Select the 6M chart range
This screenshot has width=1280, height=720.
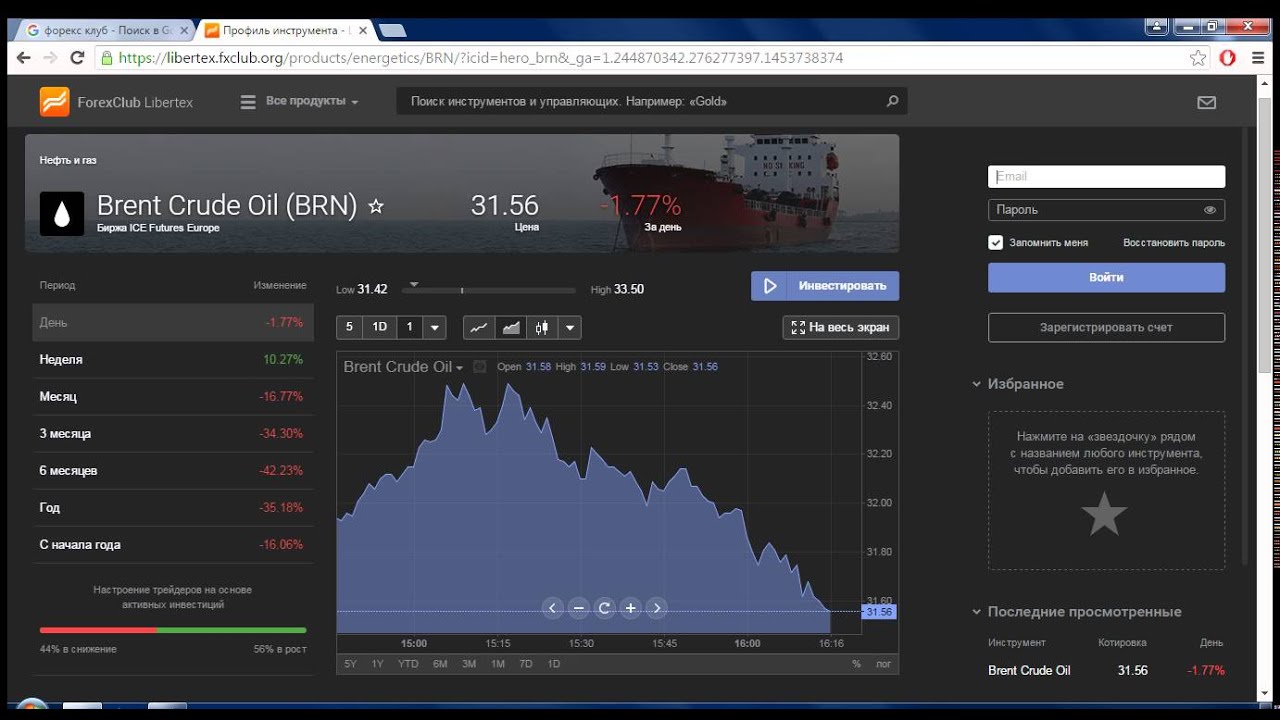click(440, 664)
